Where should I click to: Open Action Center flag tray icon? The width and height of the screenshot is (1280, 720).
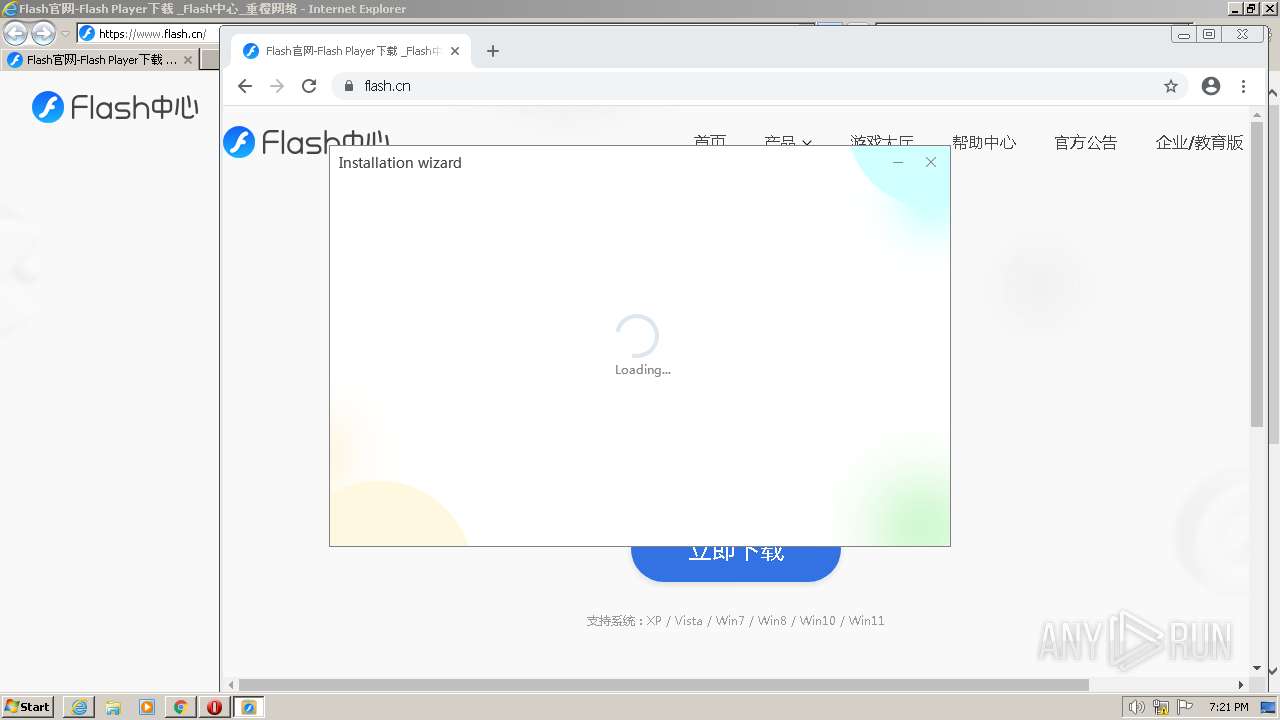[1184, 707]
